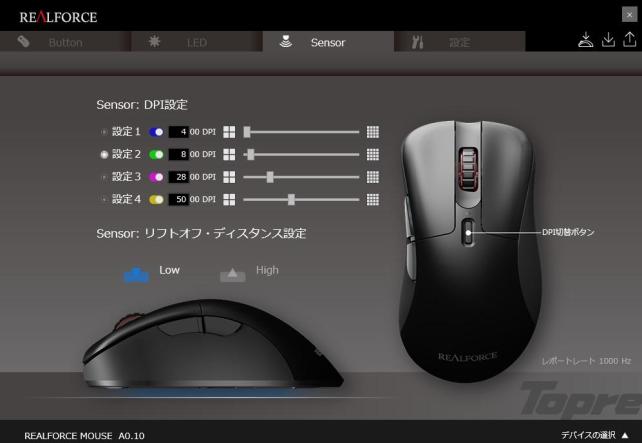
Task: Click fine grid icon on 設定 1 row
Action: coord(373,132)
